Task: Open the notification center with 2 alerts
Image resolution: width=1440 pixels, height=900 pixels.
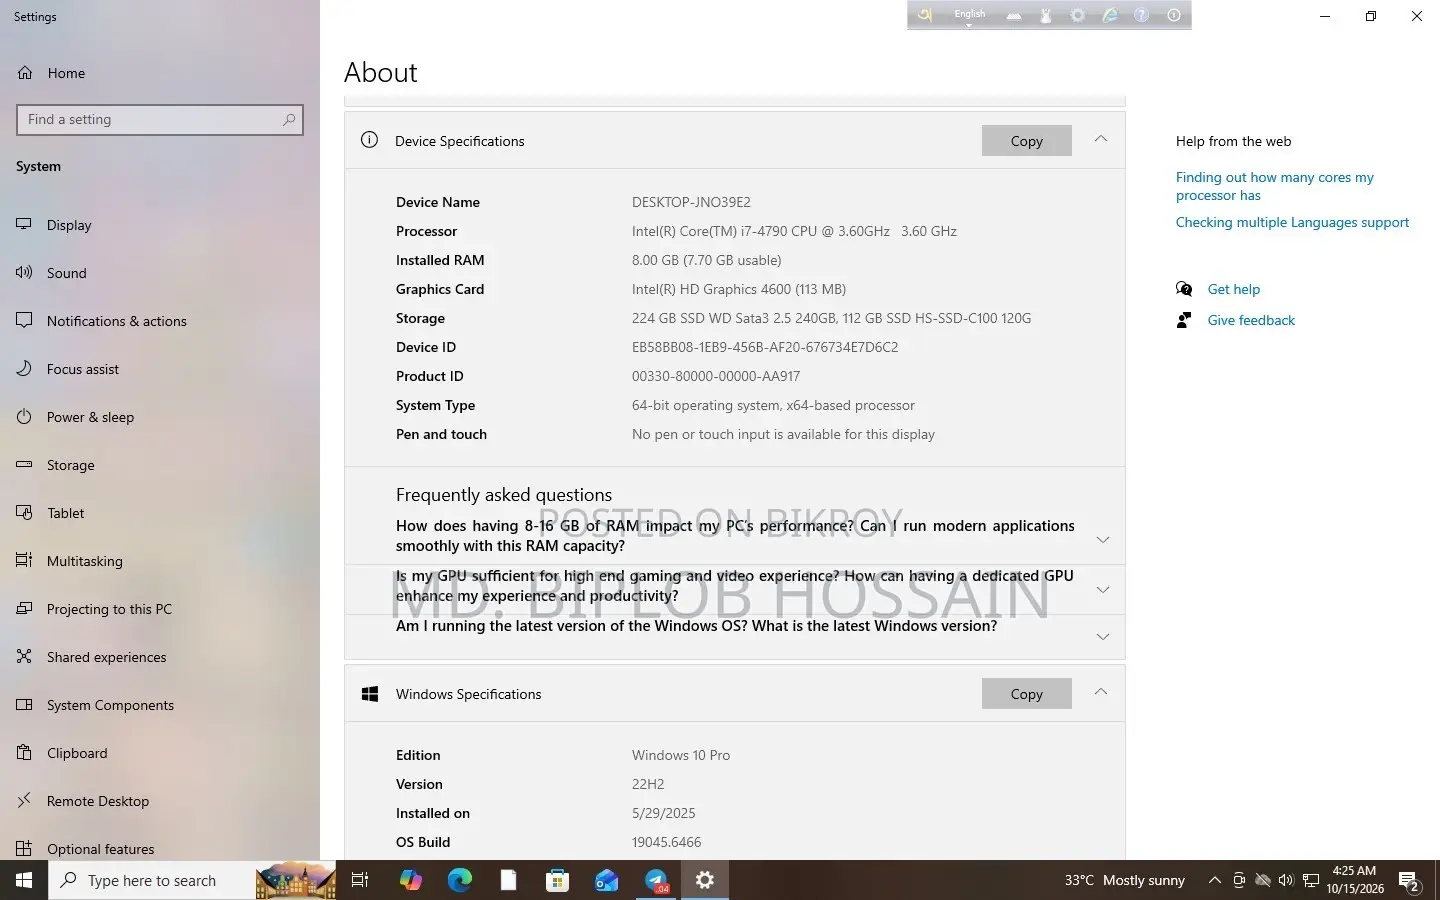Action: coord(1409,880)
